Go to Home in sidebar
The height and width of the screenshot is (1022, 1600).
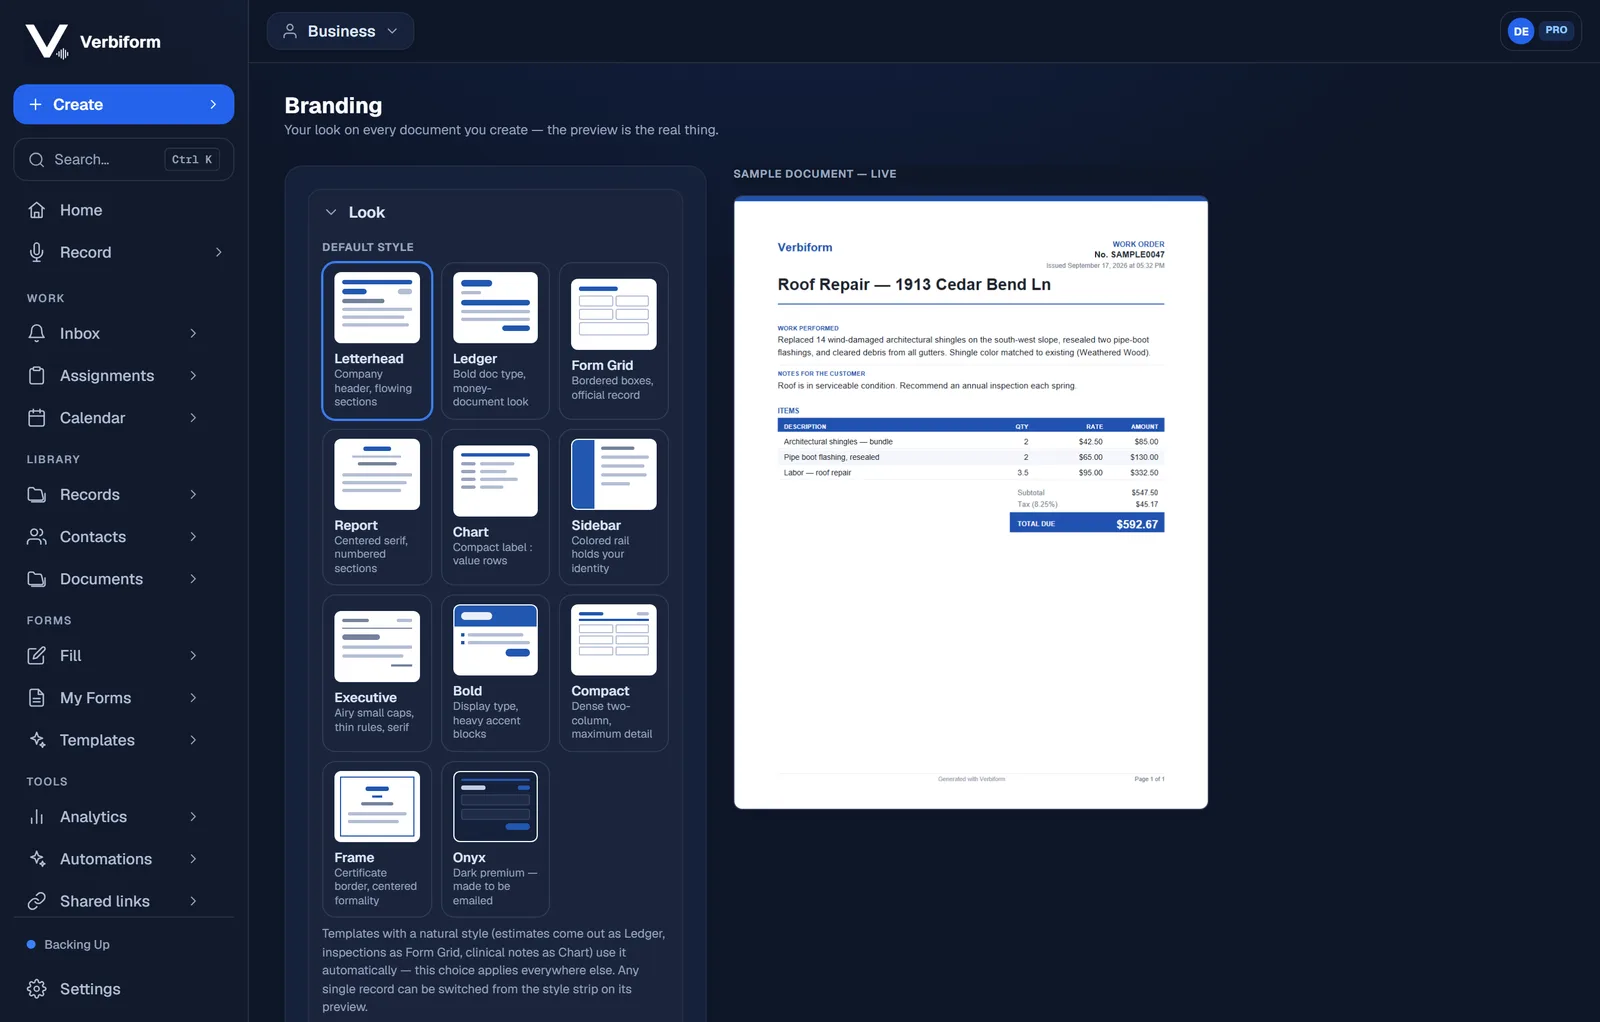point(124,210)
